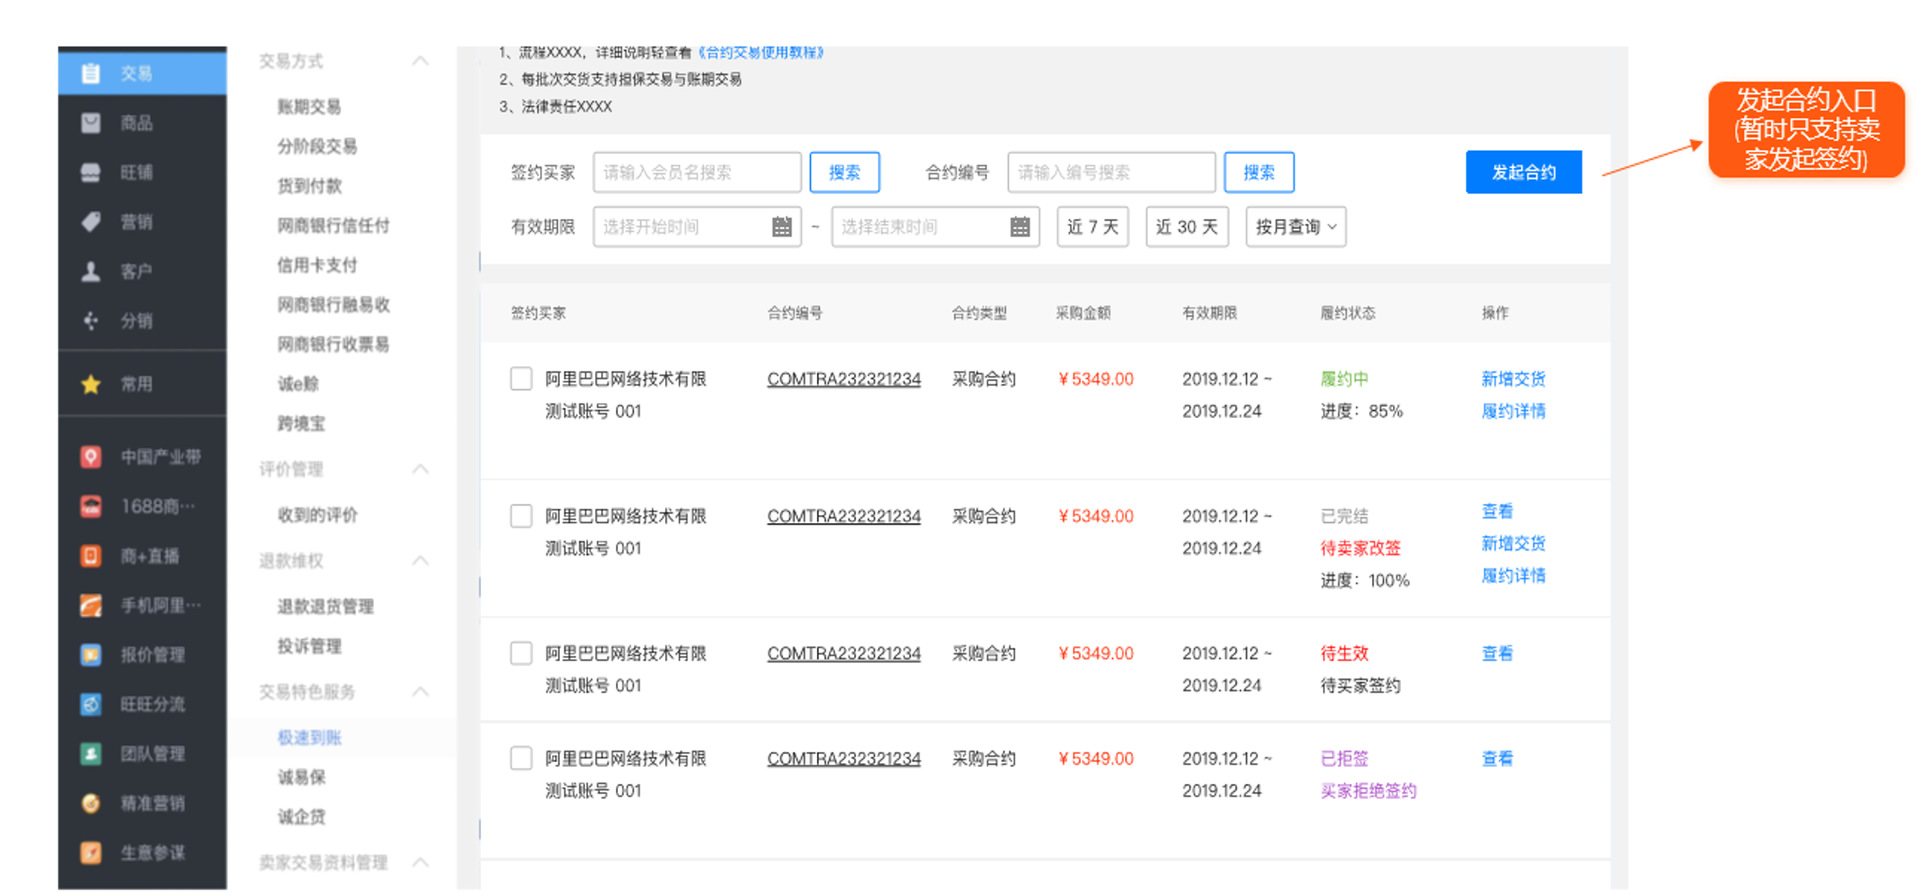Viewport: 1920px width, 894px height.
Task: Open the 客户 person icon
Action: [91, 271]
